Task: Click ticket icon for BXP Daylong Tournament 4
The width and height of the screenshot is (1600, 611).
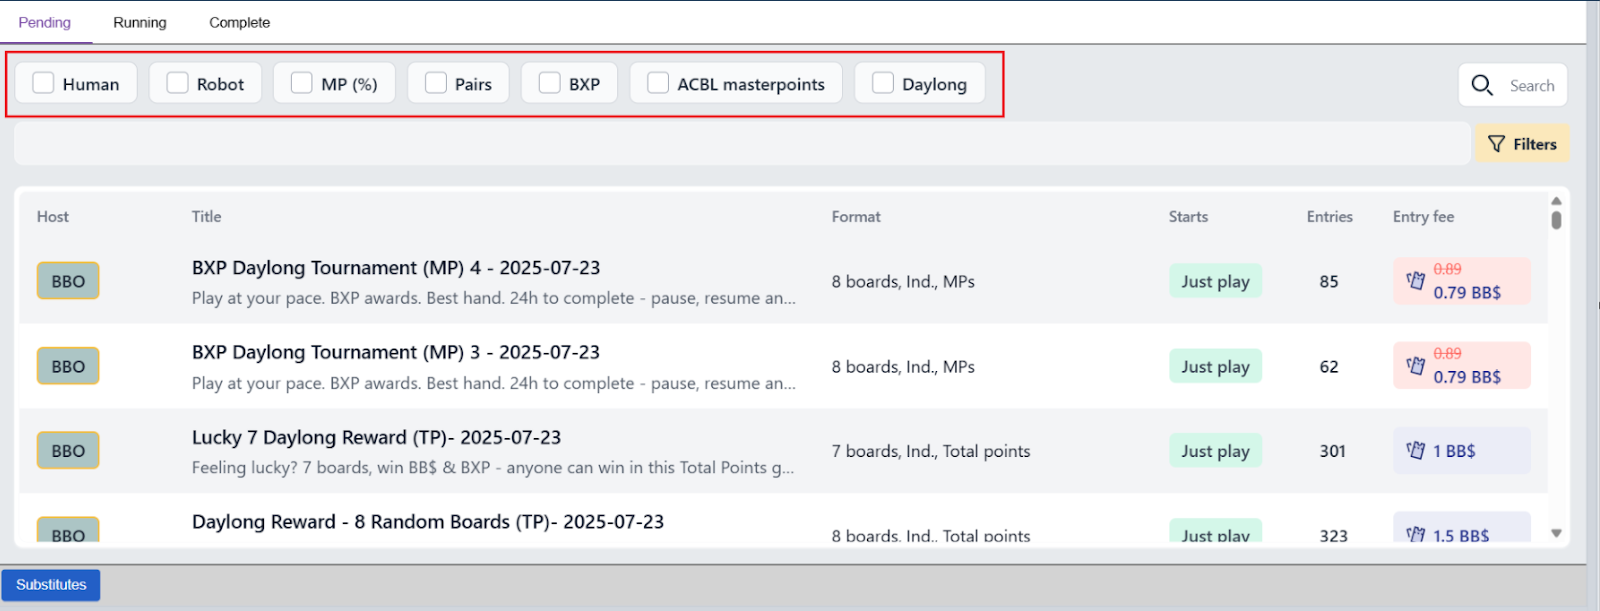Action: (x=1415, y=281)
